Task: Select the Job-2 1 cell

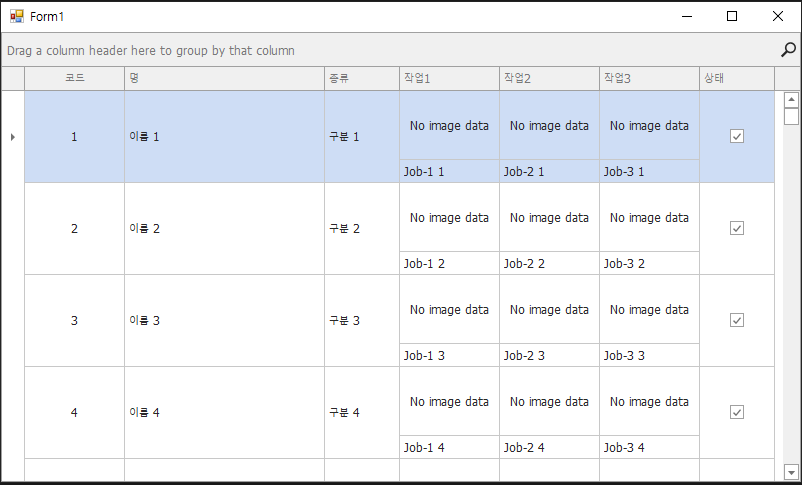Action: pyautogui.click(x=549, y=171)
